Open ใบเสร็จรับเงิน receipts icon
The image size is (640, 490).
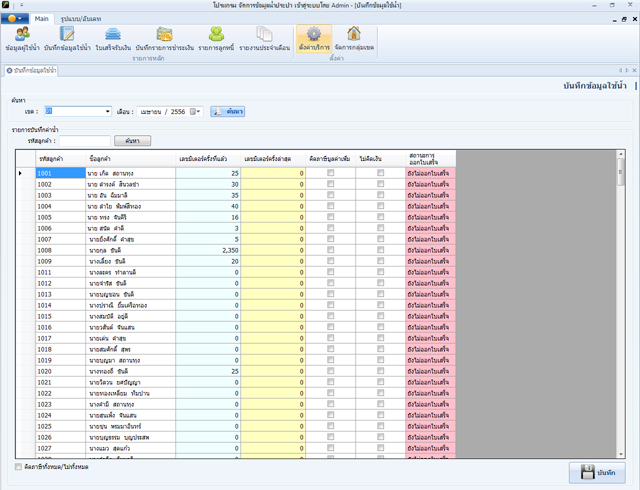pyautogui.click(x=113, y=39)
